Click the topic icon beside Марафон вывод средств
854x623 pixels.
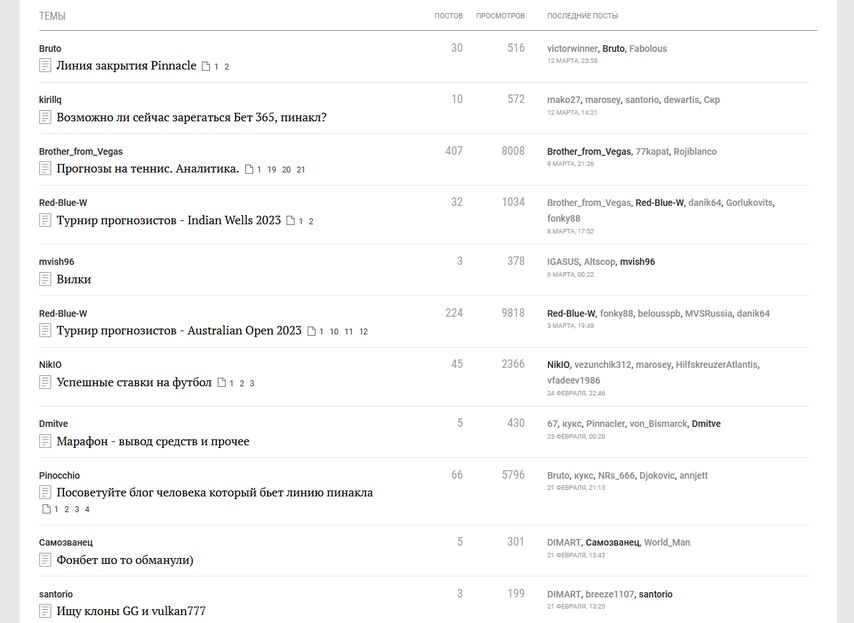pos(45,442)
